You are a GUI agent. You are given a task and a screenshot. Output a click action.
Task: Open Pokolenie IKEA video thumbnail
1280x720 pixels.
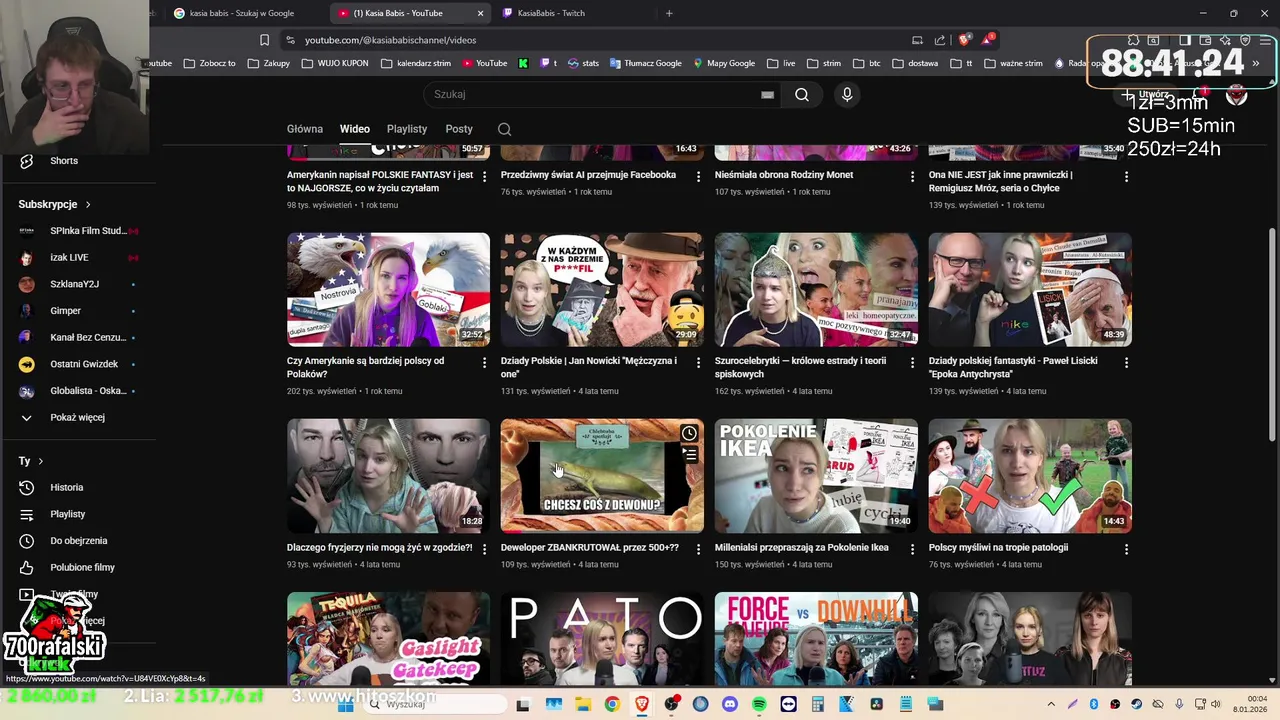tap(816, 476)
